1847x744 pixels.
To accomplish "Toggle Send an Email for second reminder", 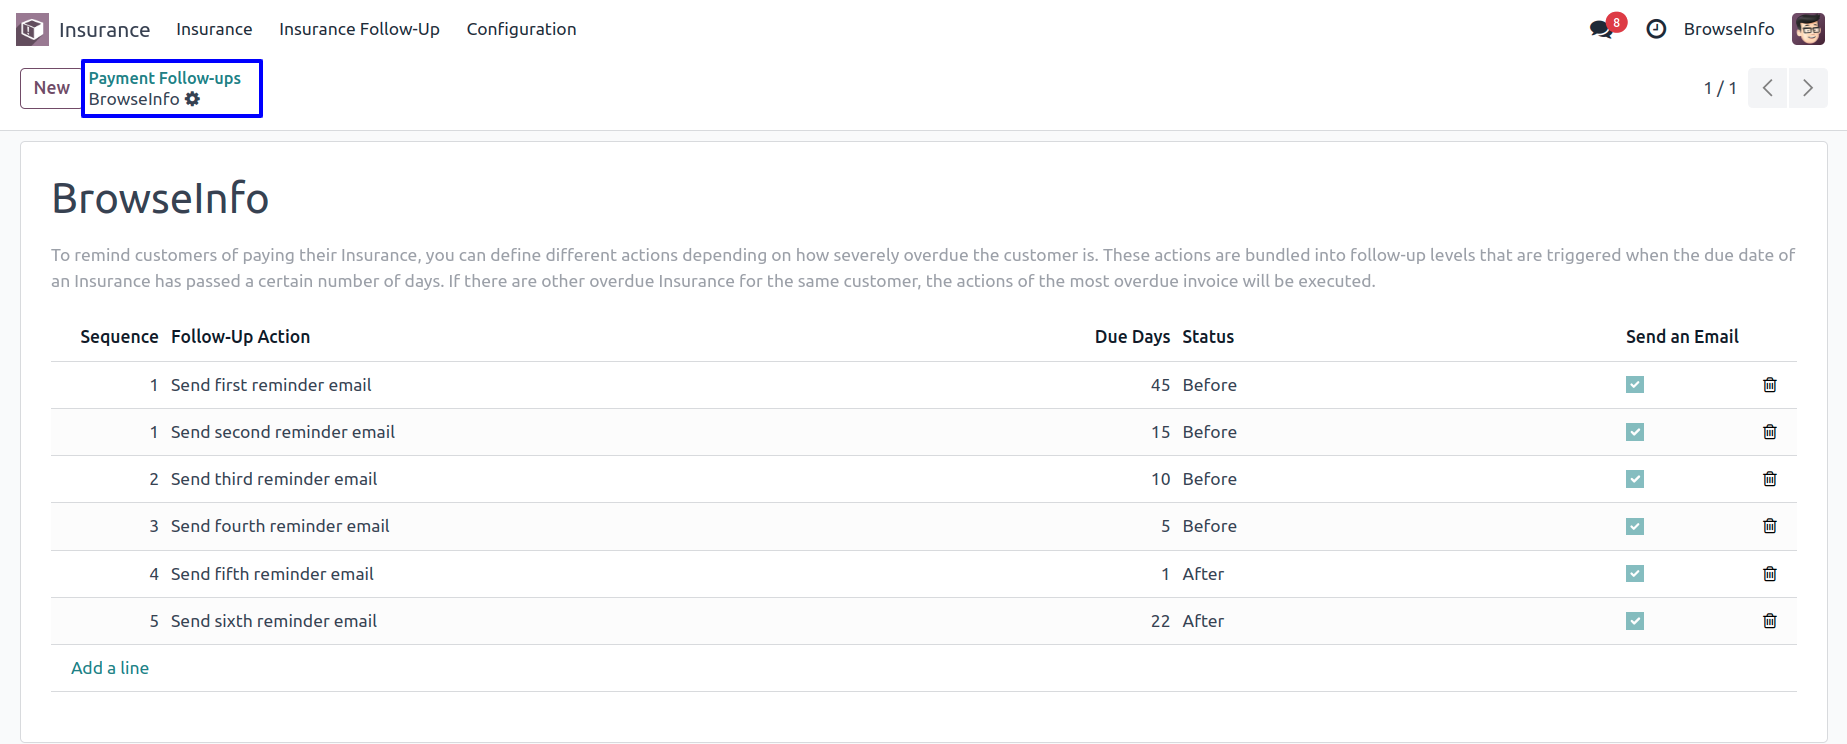I will [x=1635, y=432].
